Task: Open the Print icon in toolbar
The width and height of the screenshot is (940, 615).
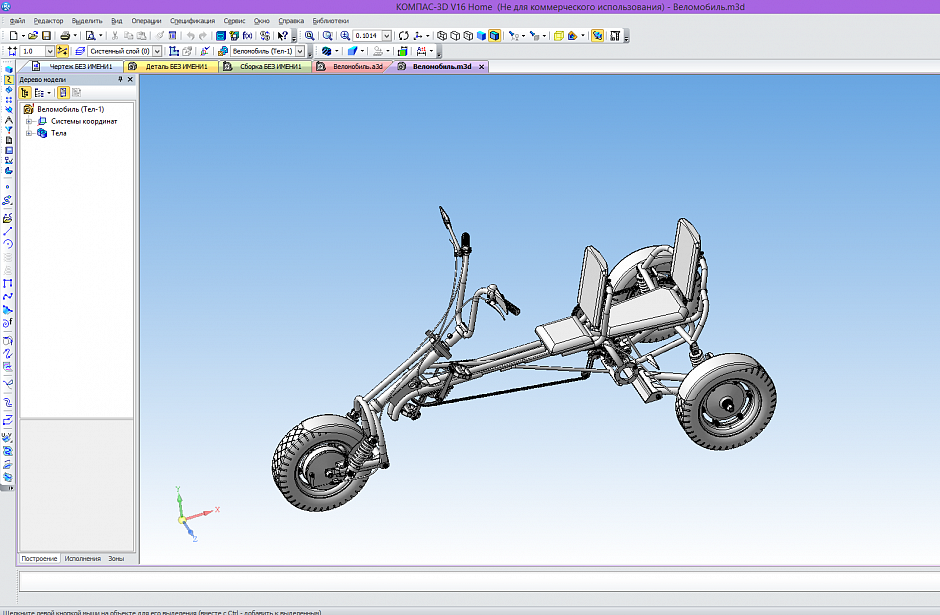Action: pos(65,36)
